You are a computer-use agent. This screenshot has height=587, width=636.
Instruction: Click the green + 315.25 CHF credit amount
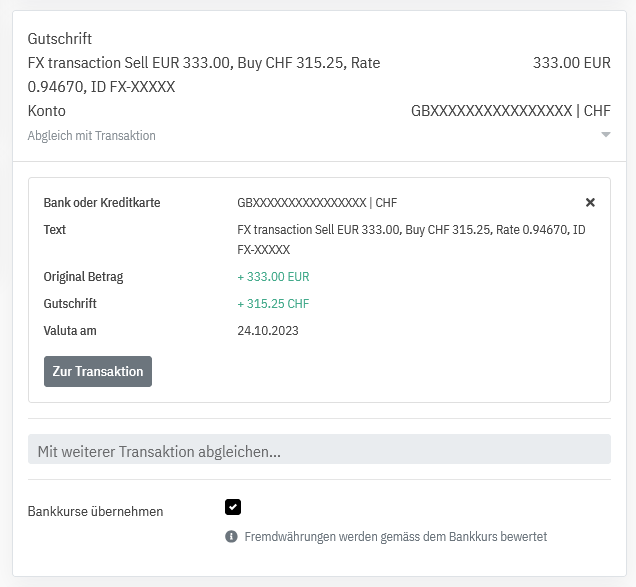click(x=273, y=304)
